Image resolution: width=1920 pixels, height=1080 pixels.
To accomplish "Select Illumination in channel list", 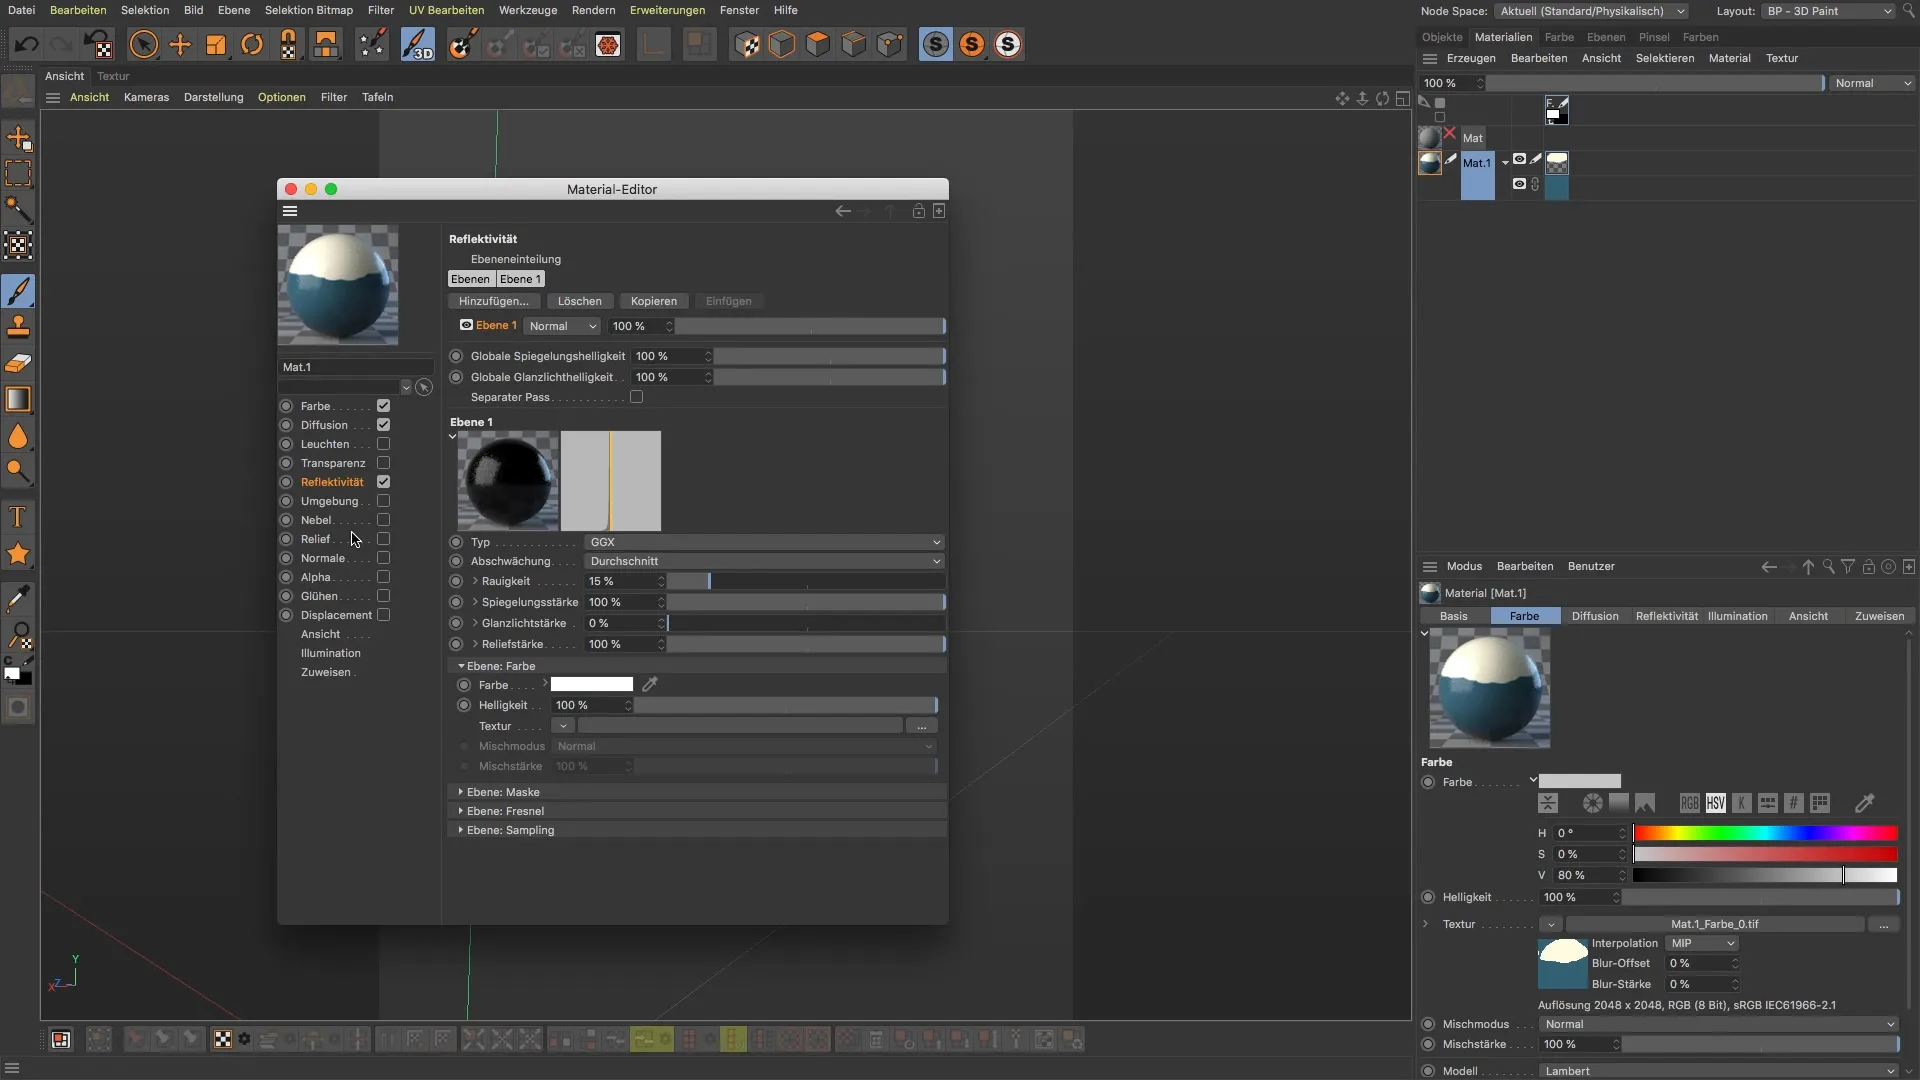I will tap(331, 653).
